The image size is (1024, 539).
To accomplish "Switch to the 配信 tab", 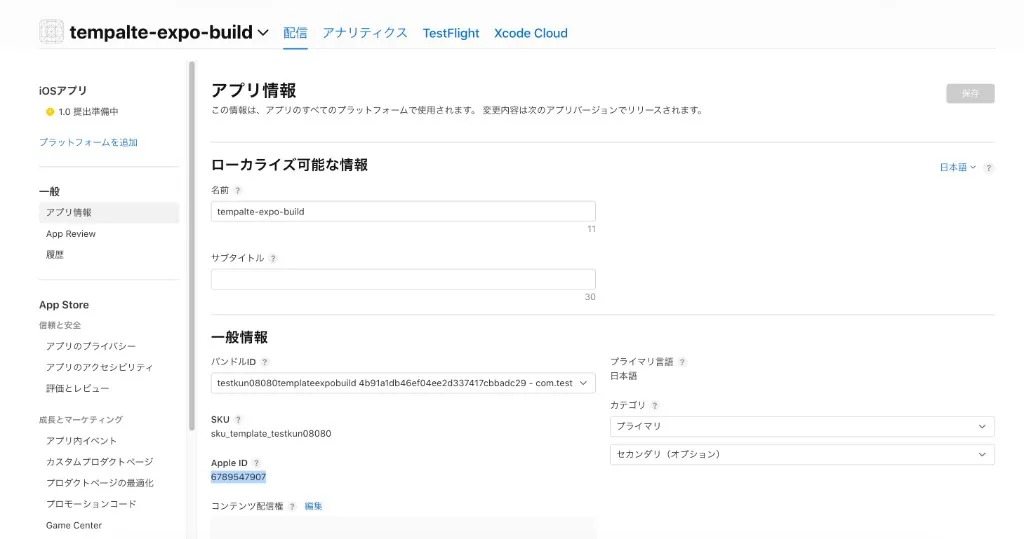I will pos(295,33).
